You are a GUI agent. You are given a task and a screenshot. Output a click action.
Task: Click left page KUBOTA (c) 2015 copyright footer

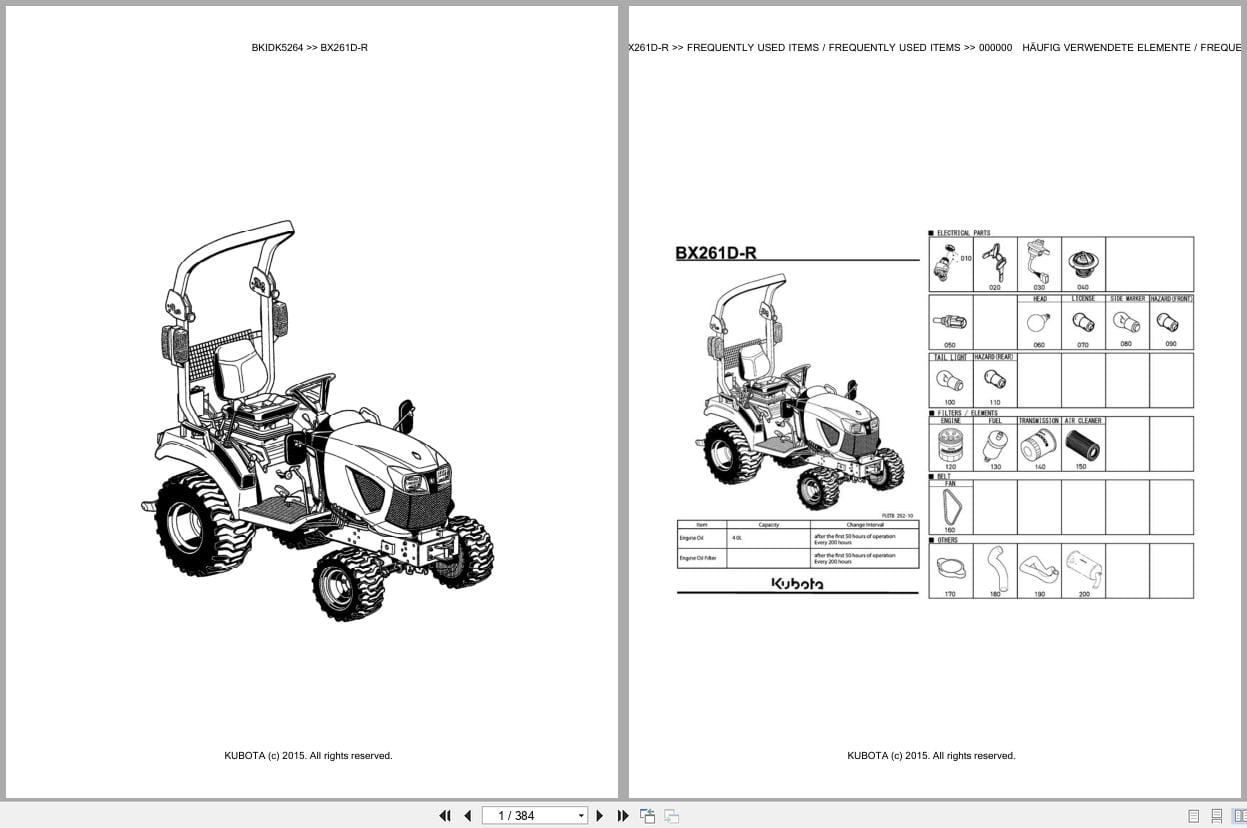pos(308,756)
